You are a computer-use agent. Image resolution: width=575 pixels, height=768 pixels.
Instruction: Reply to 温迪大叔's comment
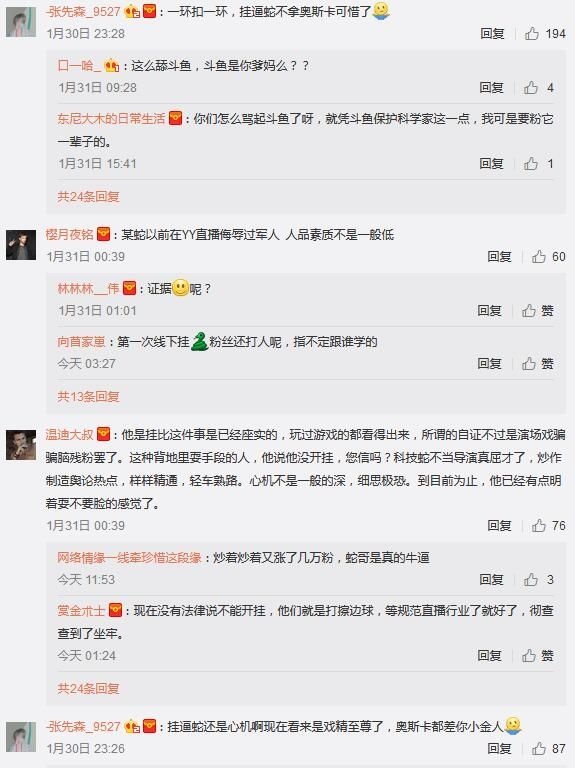[499, 526]
